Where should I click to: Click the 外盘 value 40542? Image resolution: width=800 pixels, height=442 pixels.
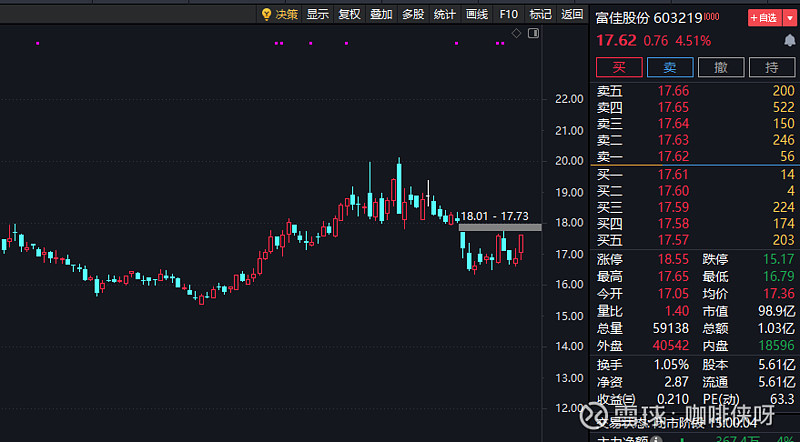pyautogui.click(x=670, y=346)
